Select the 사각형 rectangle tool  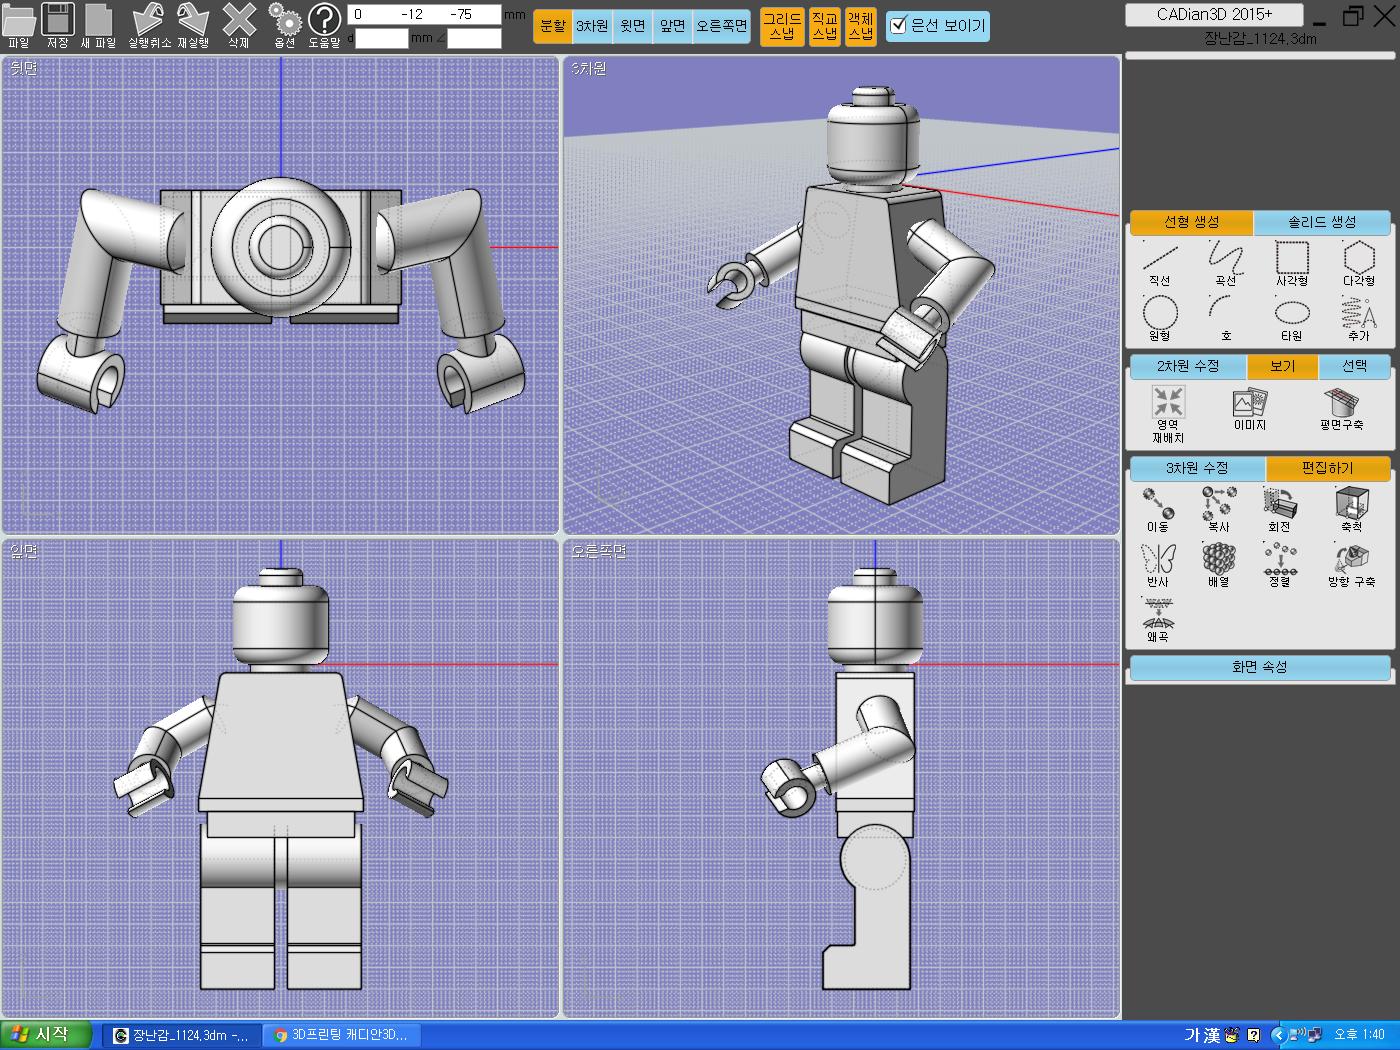pos(1292,263)
